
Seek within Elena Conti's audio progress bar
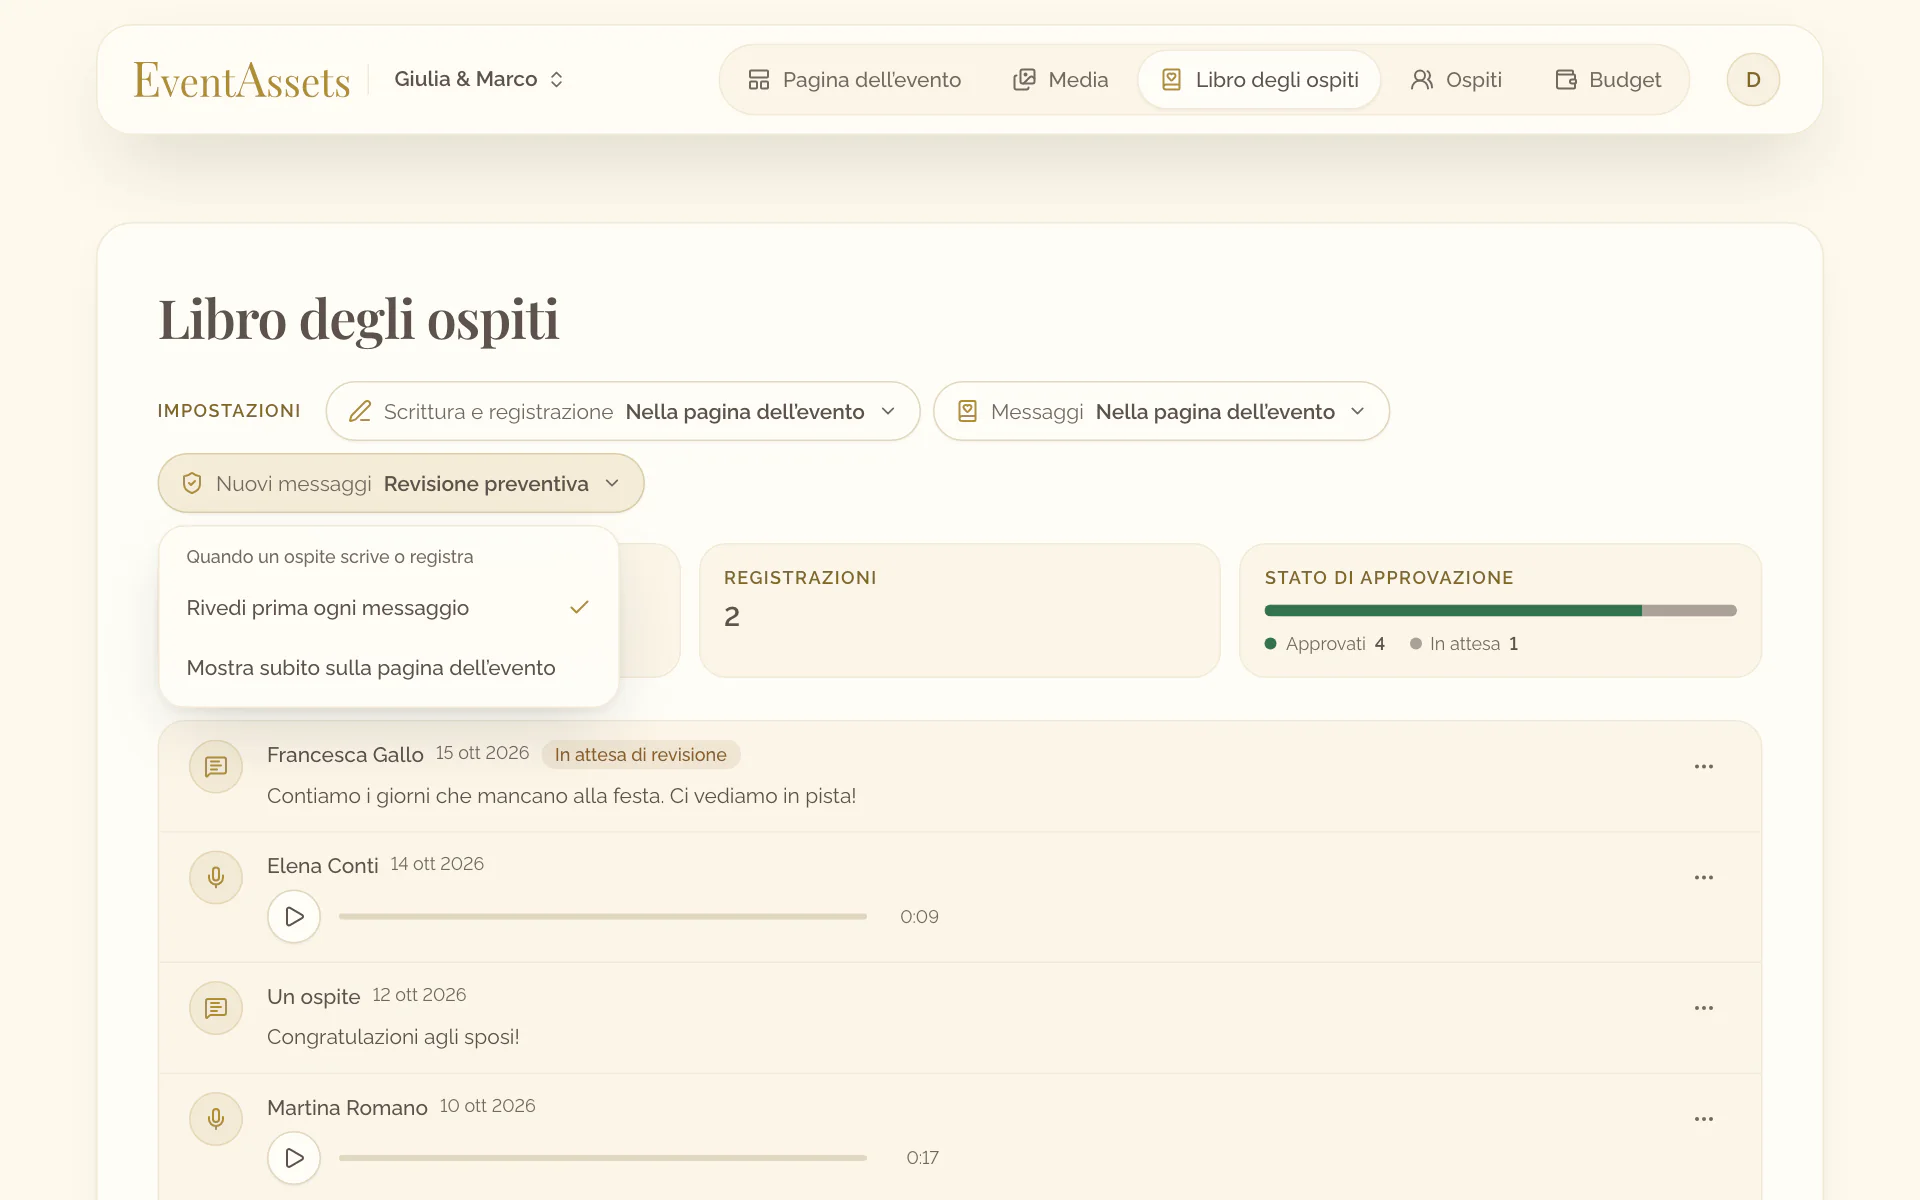[603, 916]
